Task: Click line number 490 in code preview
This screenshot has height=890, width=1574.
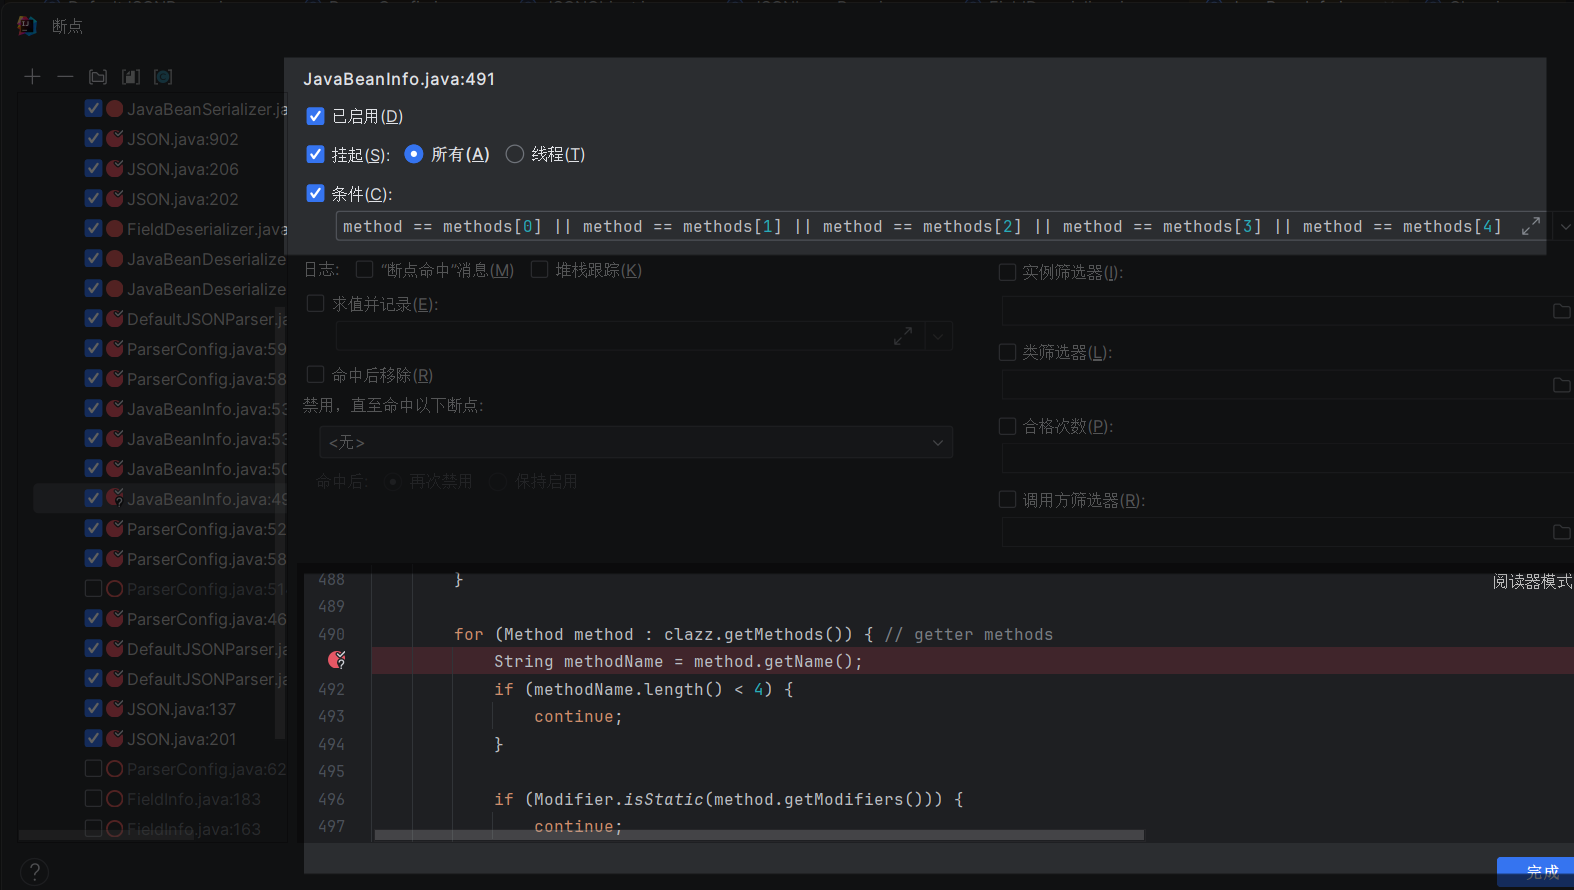Action: [x=331, y=634]
